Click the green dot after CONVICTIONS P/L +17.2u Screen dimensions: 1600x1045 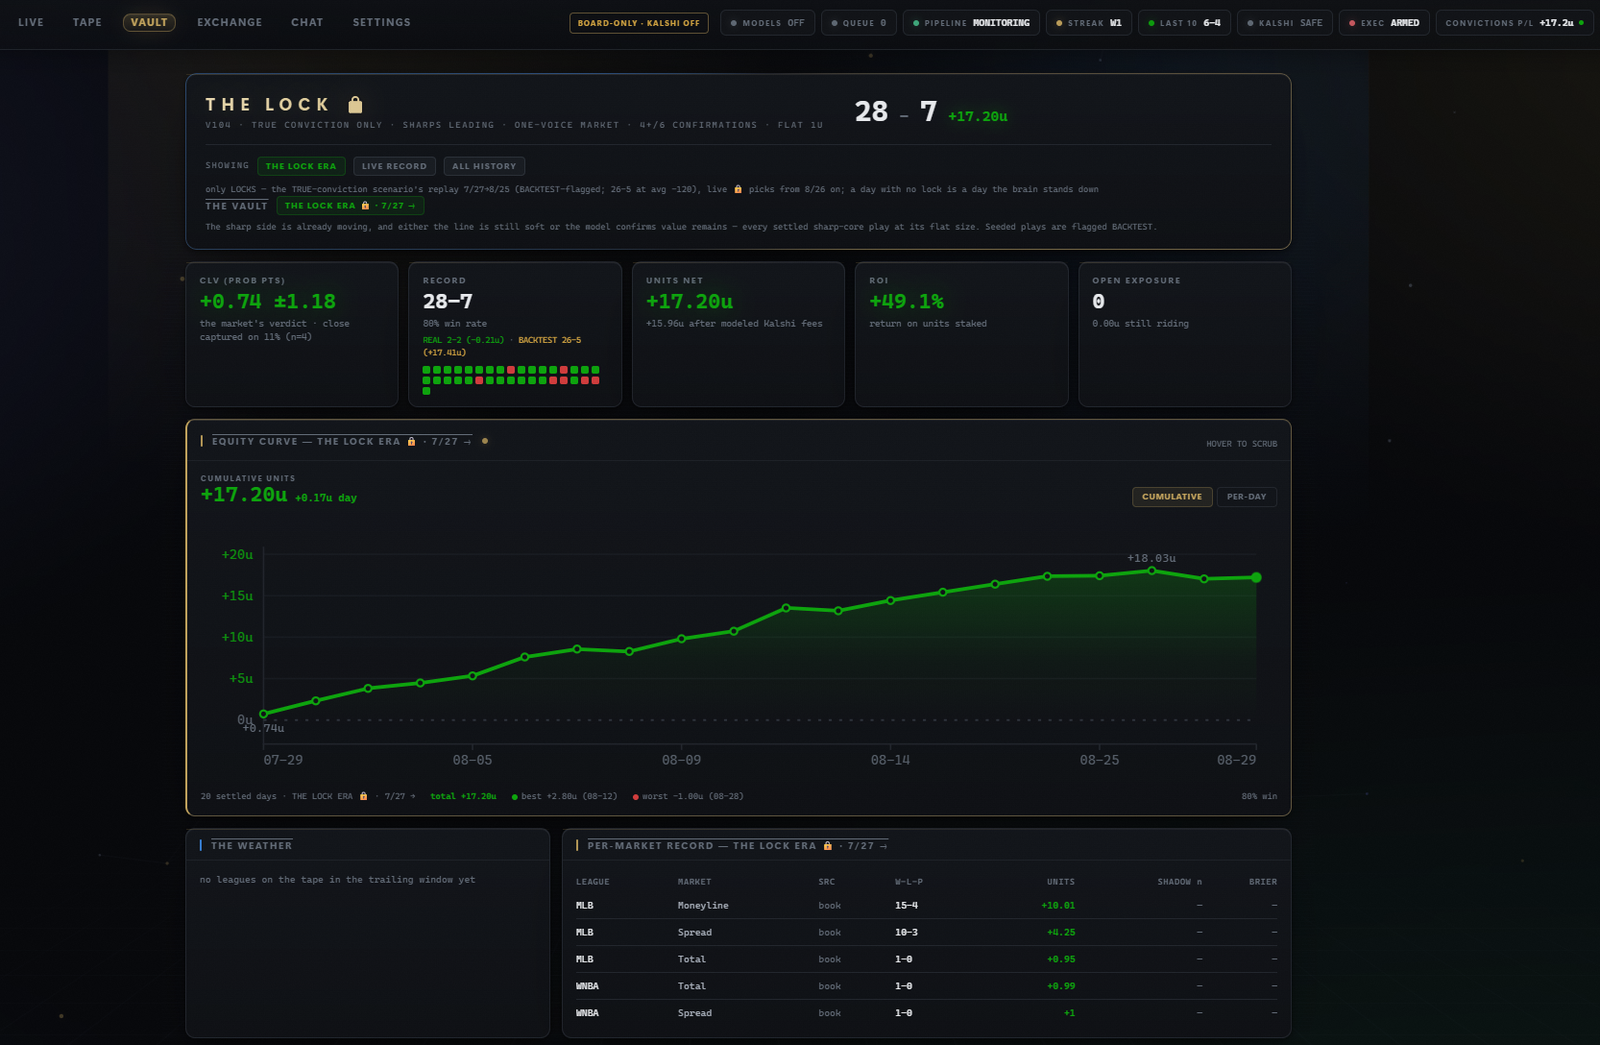click(x=1581, y=22)
